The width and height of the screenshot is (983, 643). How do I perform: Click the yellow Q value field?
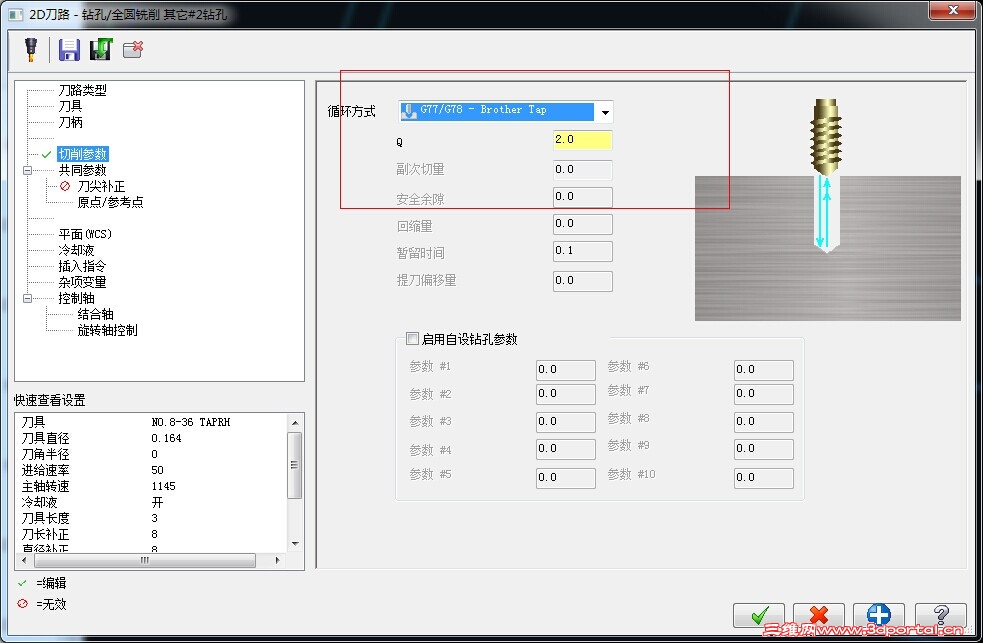(582, 140)
